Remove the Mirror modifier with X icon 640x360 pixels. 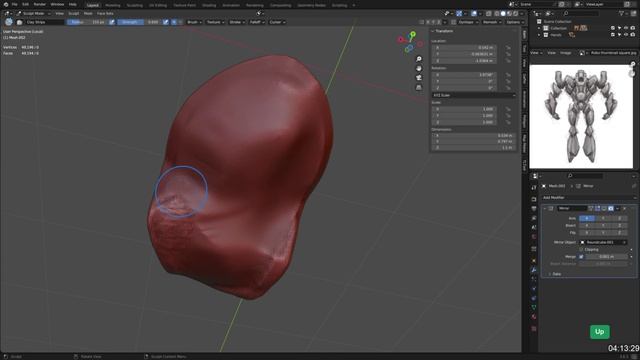[x=624, y=209]
